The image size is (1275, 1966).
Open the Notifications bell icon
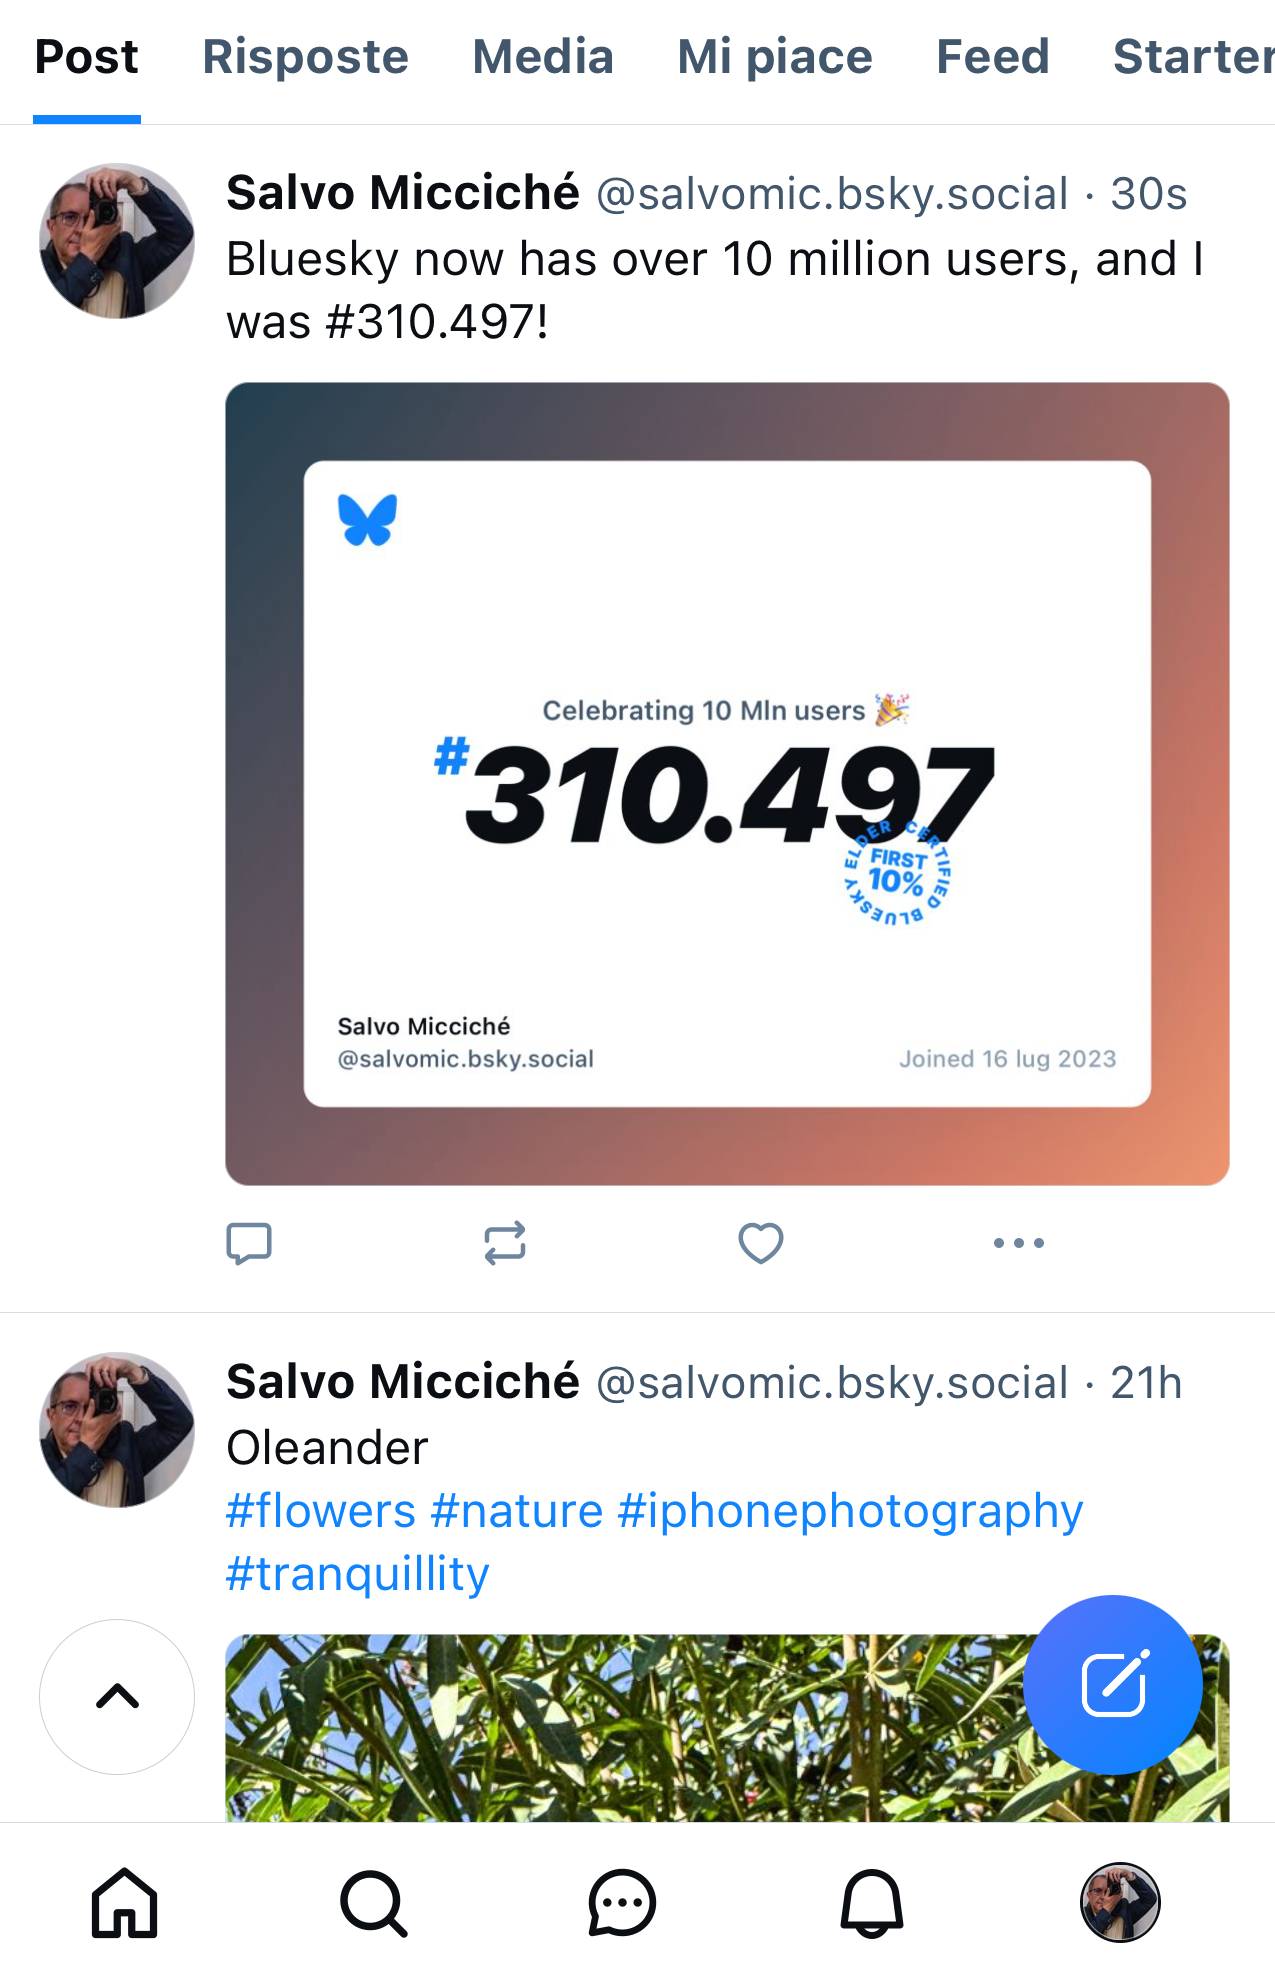coord(872,1903)
